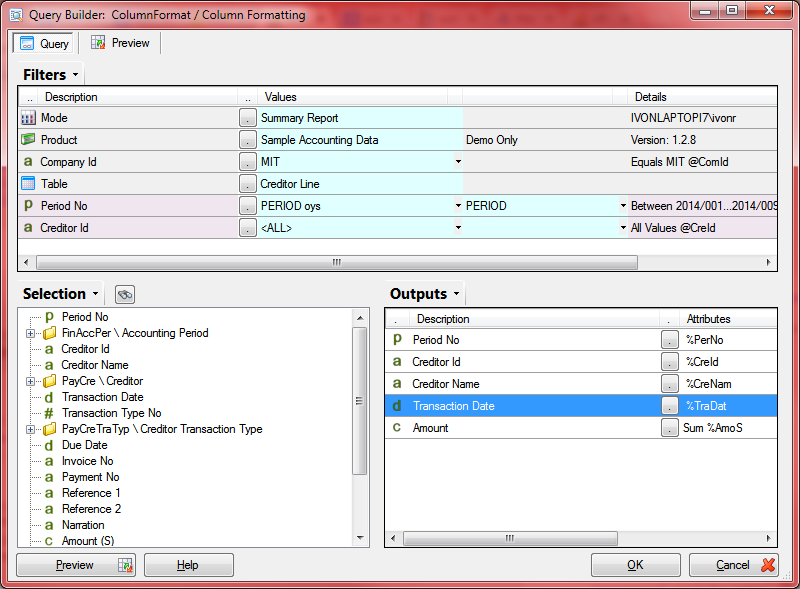Click the Creditor Name output row icon

point(397,383)
